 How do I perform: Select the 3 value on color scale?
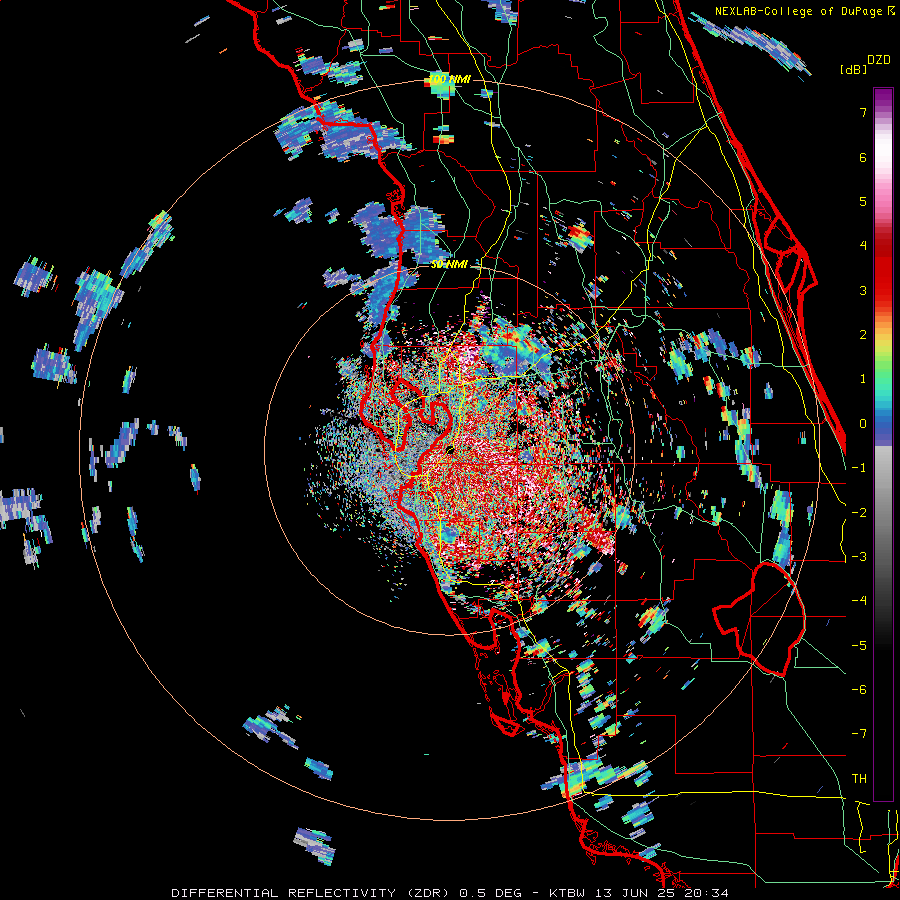863,290
